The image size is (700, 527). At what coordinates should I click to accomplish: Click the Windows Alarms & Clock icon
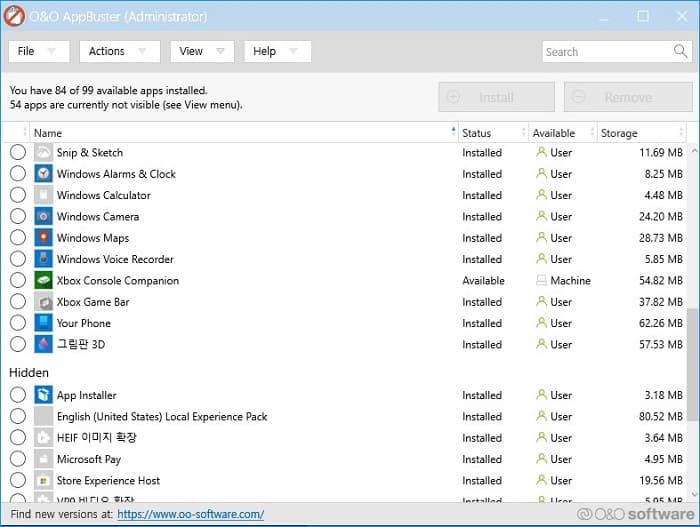[43, 174]
